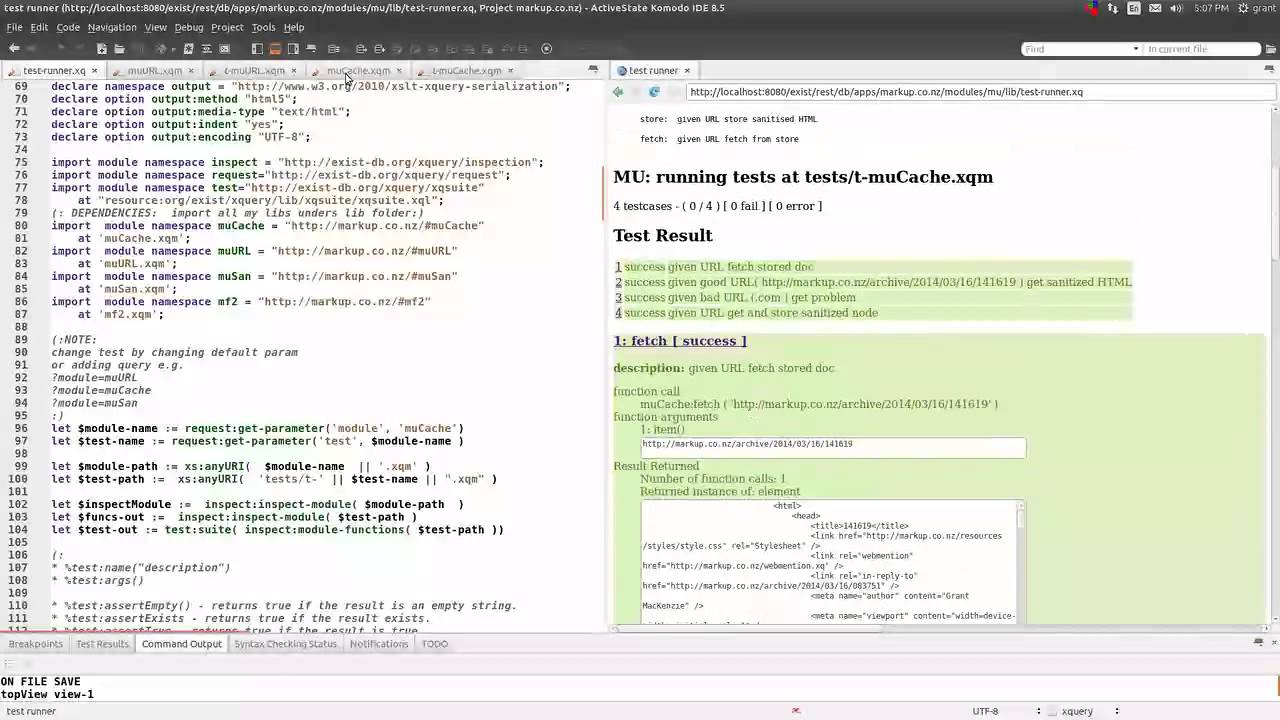Open the Breakpoints bottom panel tab
1280x720 pixels.
click(36, 644)
